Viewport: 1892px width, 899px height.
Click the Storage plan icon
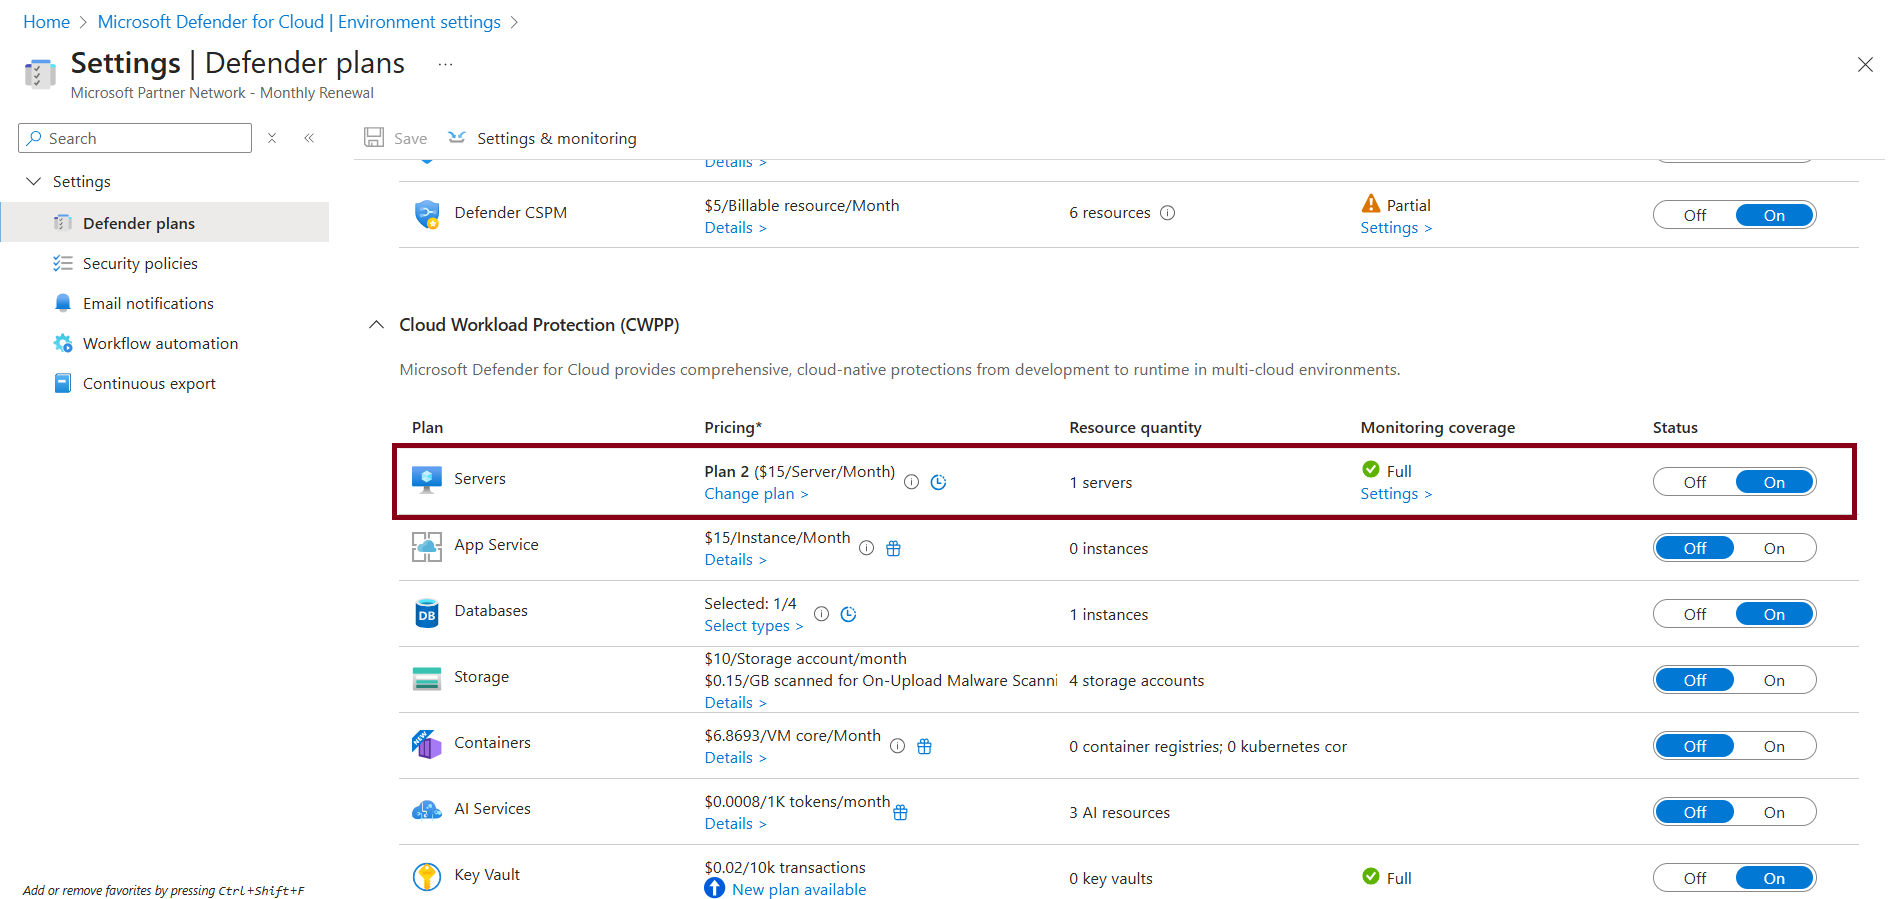(427, 678)
